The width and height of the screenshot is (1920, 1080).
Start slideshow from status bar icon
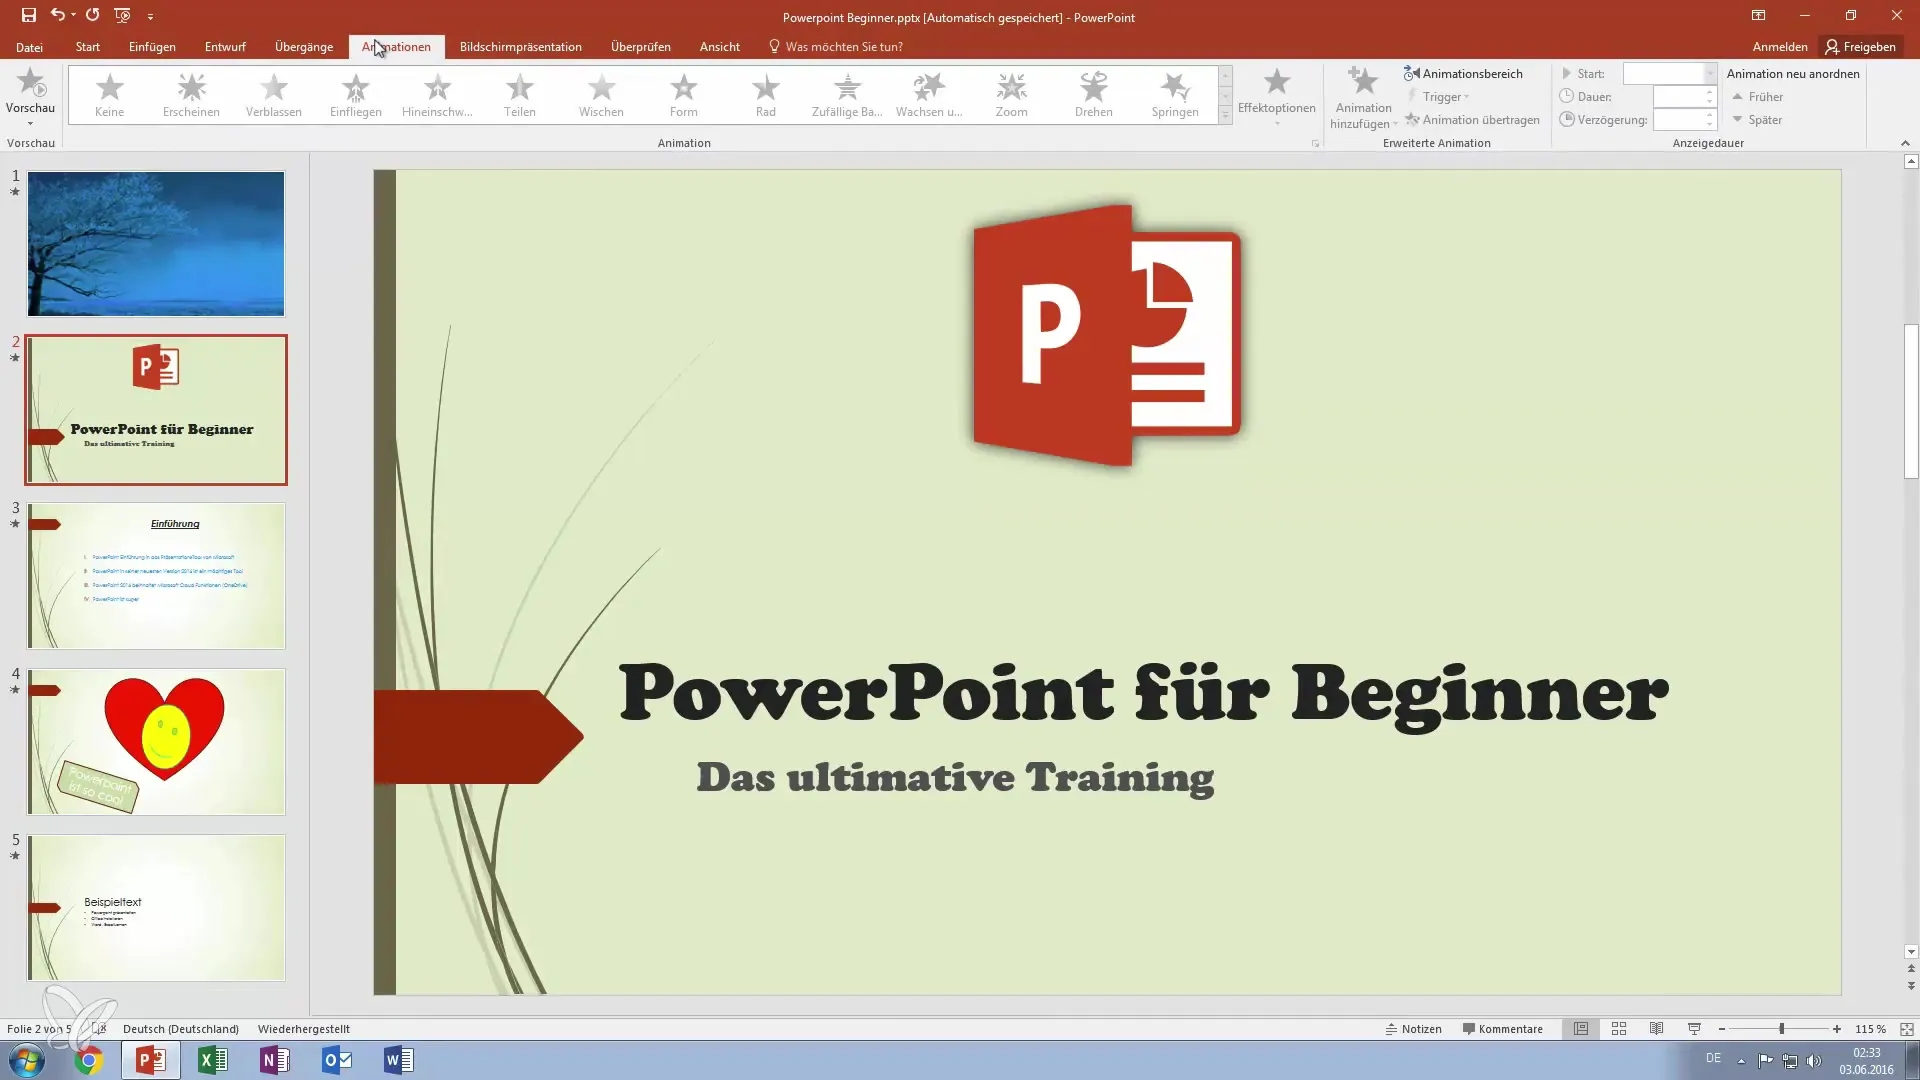pos(1694,1029)
